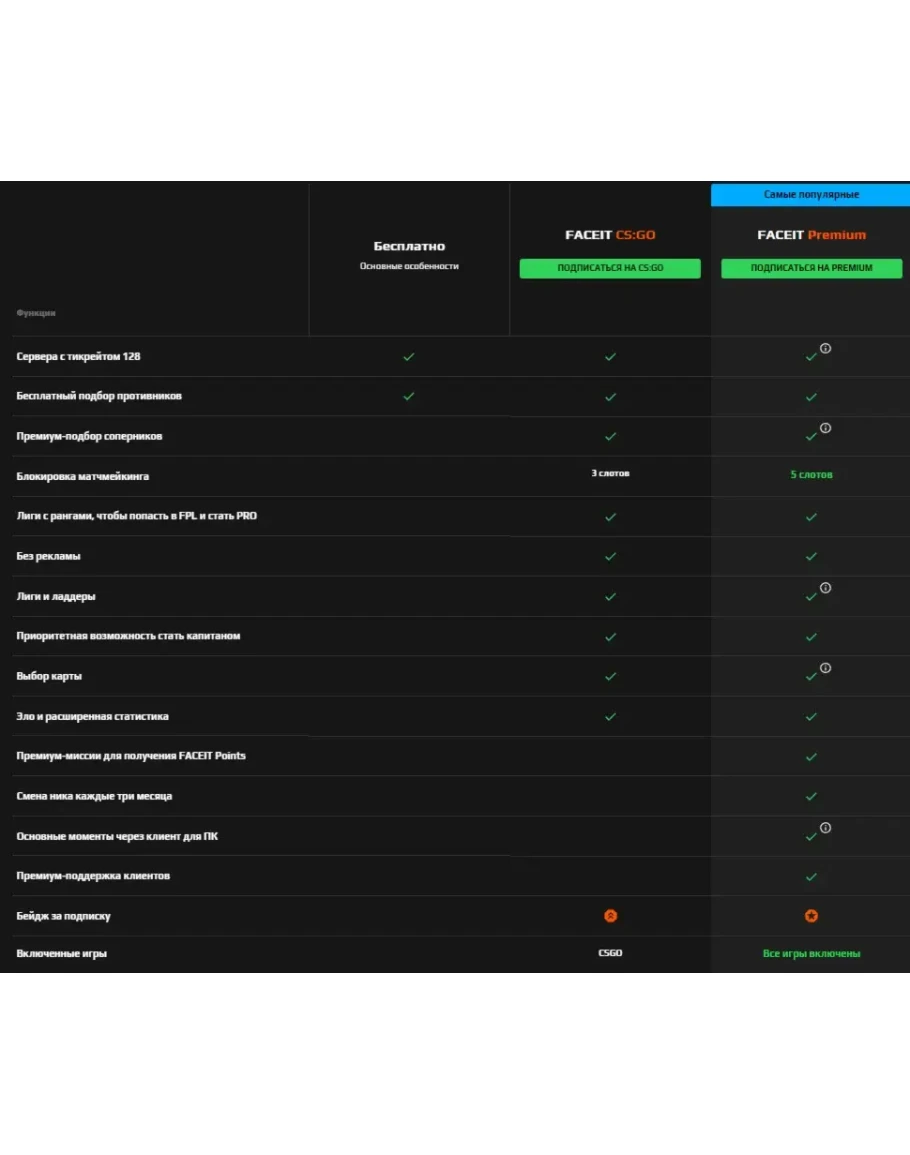The image size is (910, 1155).
Task: Select the 'Бесплатно' plan header
Action: [x=409, y=246]
